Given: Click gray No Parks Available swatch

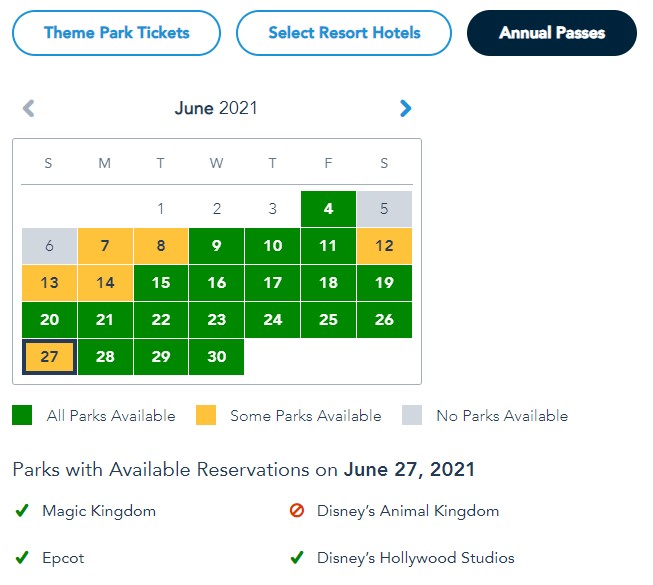Looking at the screenshot, I should (x=411, y=415).
